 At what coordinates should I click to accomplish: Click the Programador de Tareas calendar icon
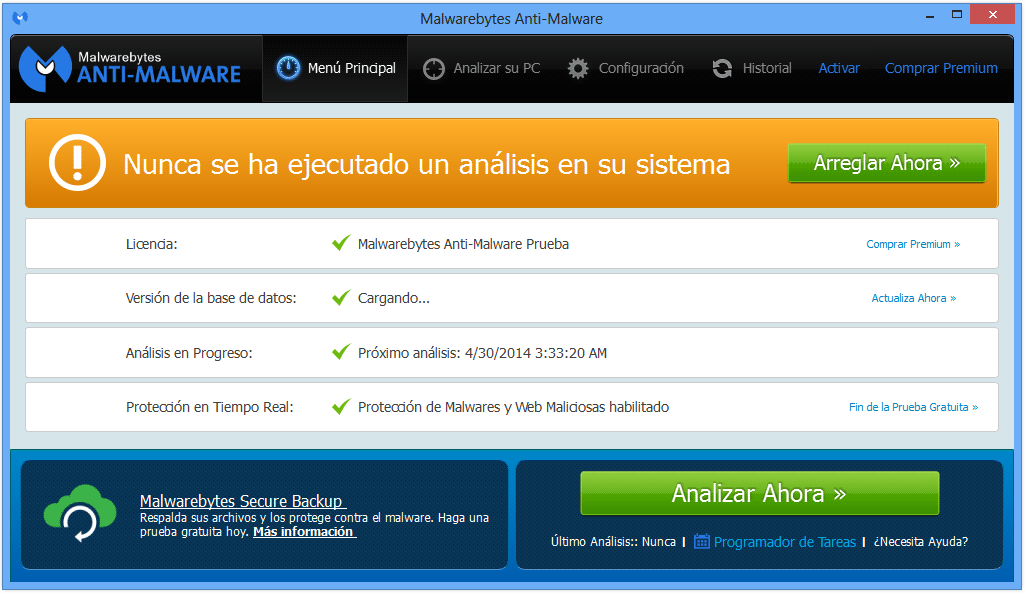pyautogui.click(x=701, y=542)
